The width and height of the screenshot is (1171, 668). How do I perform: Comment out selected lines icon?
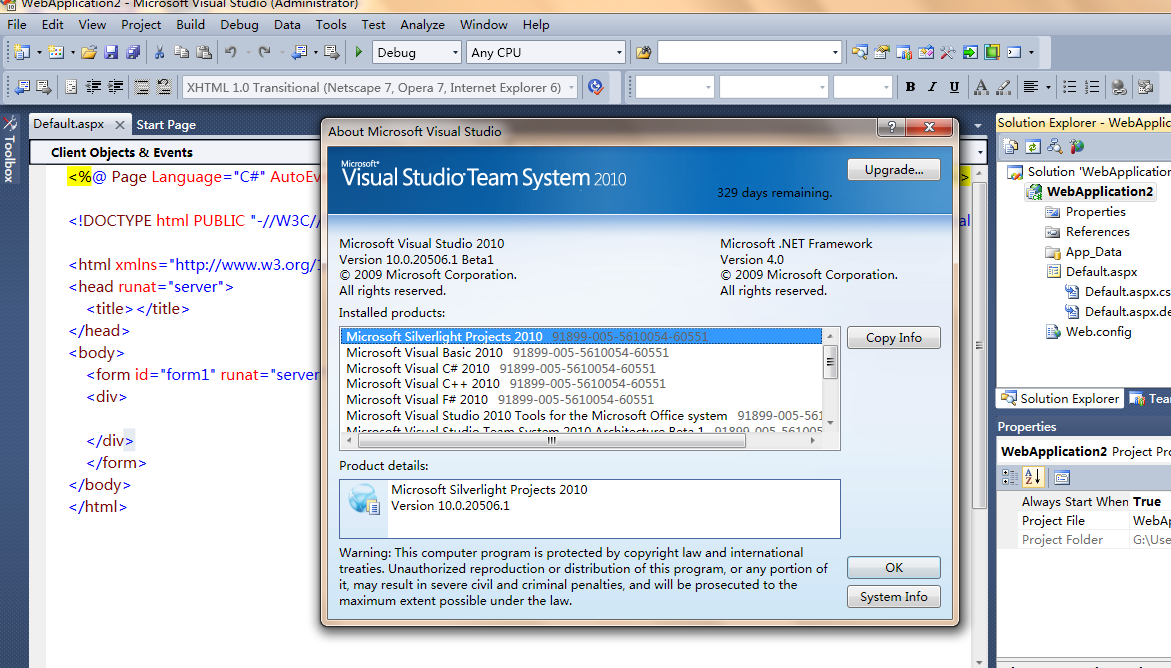click(142, 87)
